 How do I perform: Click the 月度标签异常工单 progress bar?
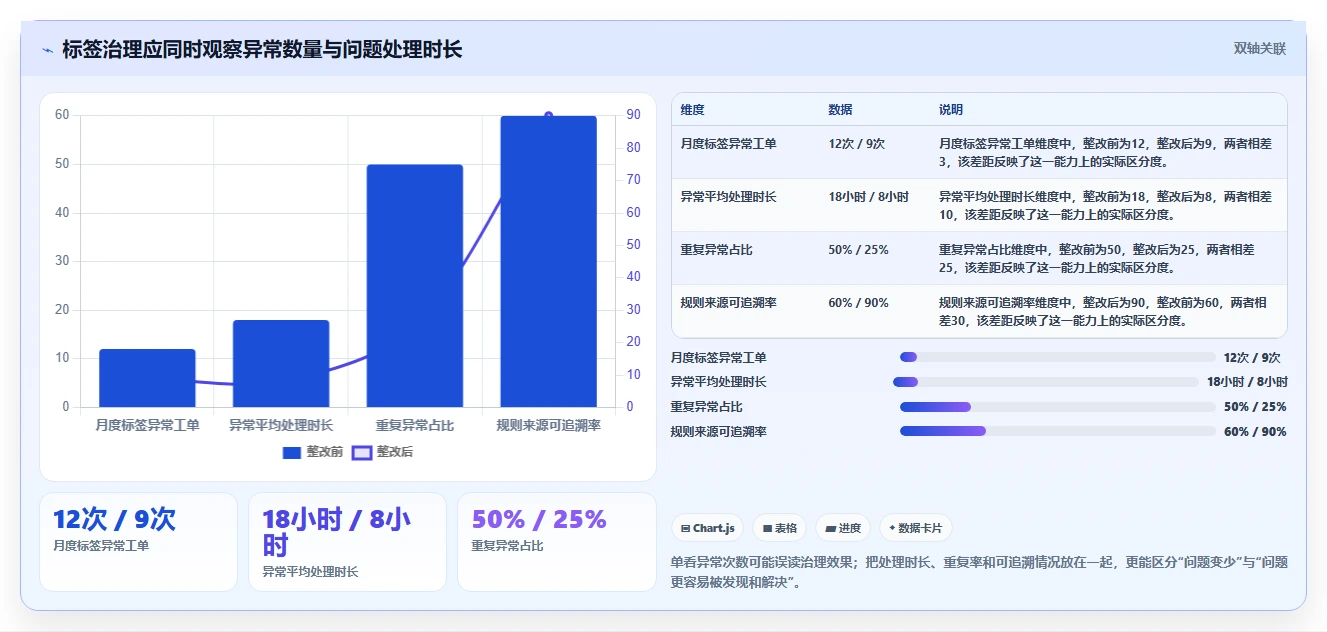click(1057, 357)
